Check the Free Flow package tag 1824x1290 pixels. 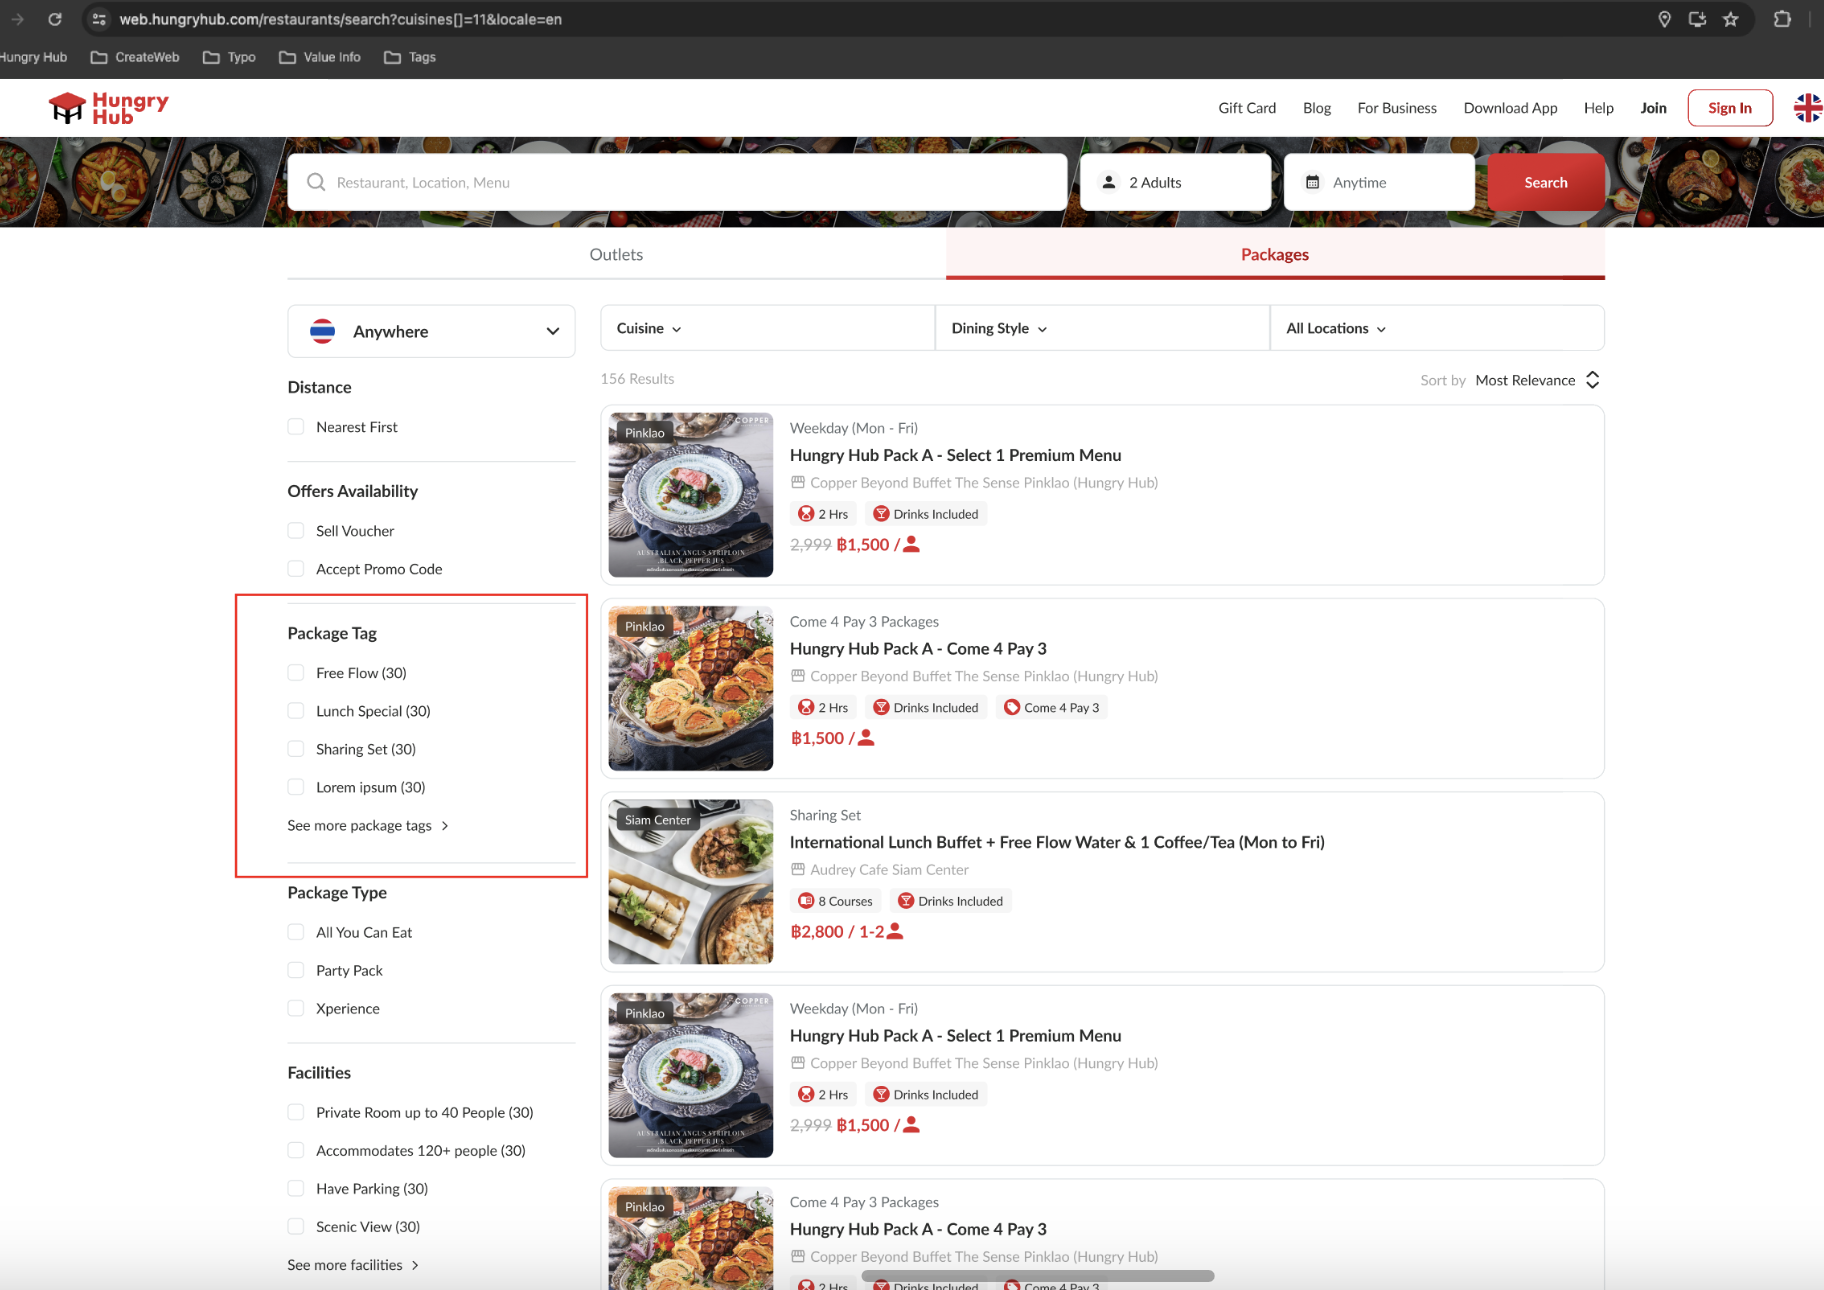[296, 673]
